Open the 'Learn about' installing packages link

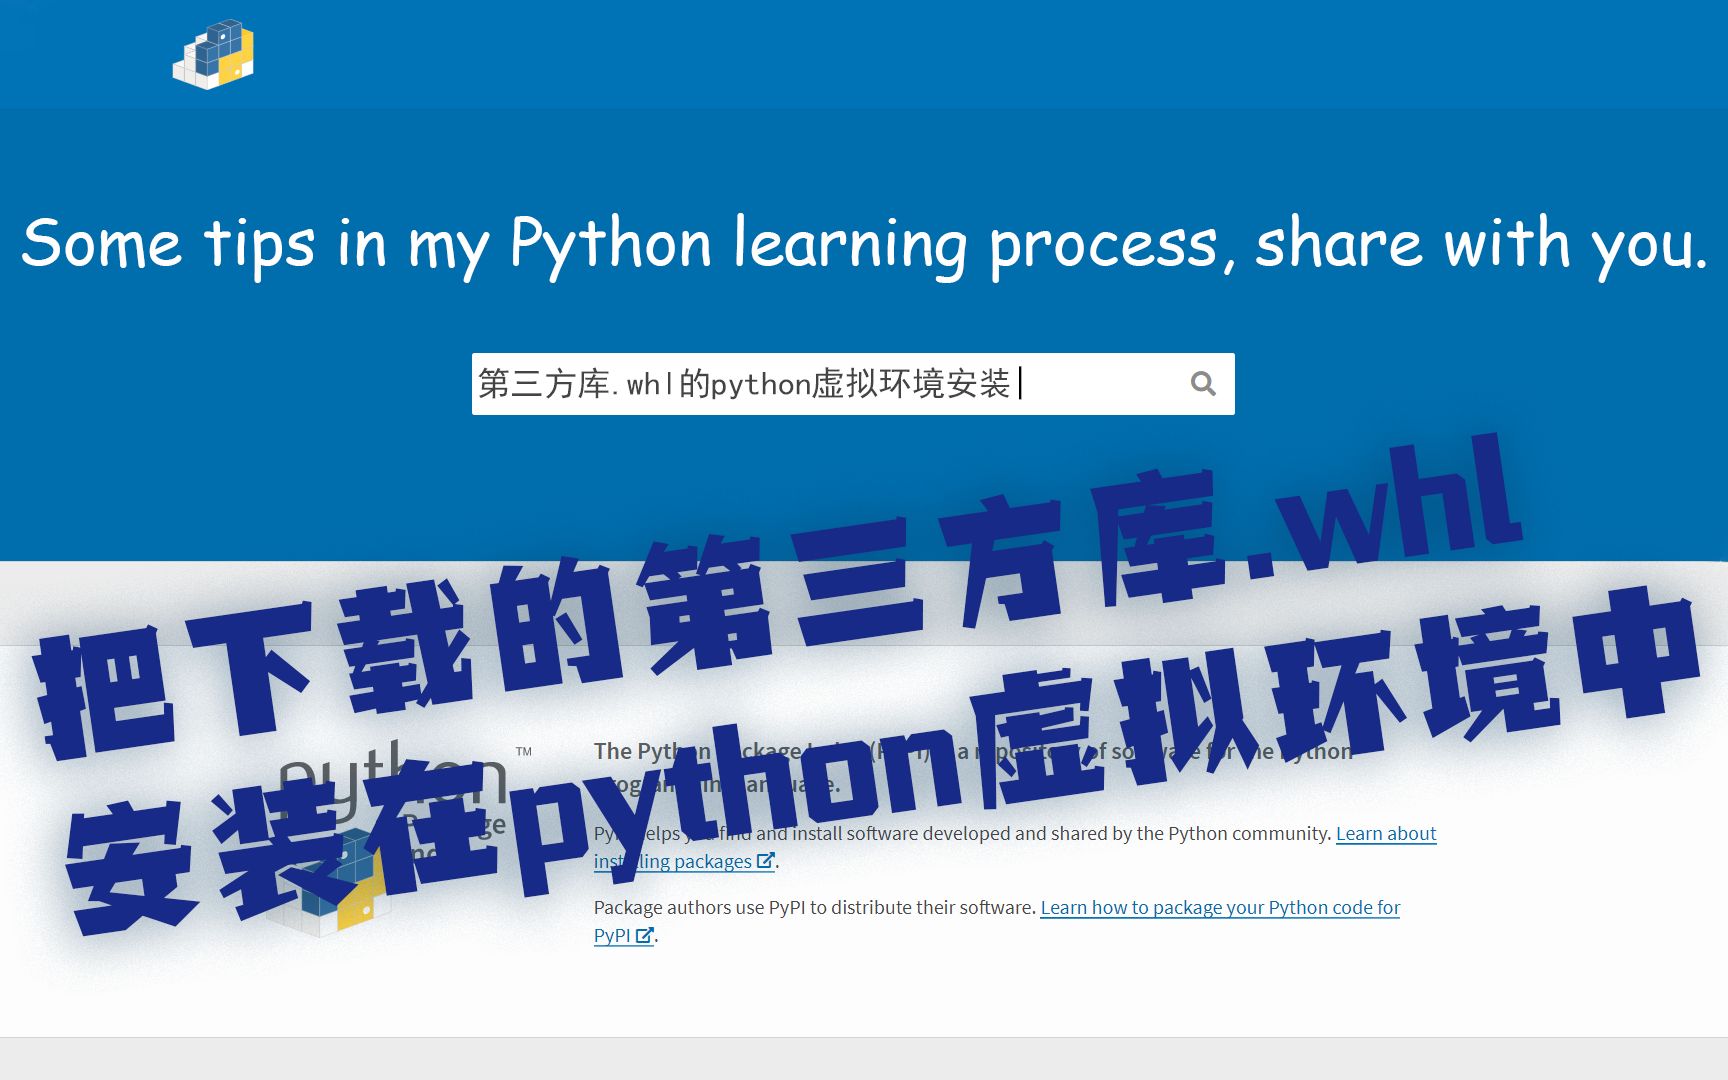(1386, 833)
